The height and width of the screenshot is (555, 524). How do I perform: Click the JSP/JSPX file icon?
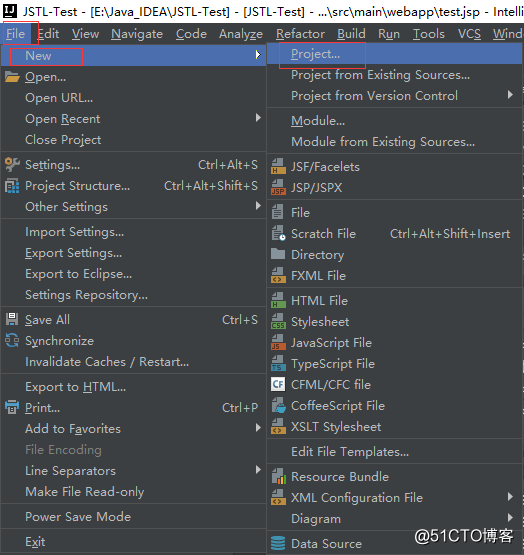click(278, 187)
